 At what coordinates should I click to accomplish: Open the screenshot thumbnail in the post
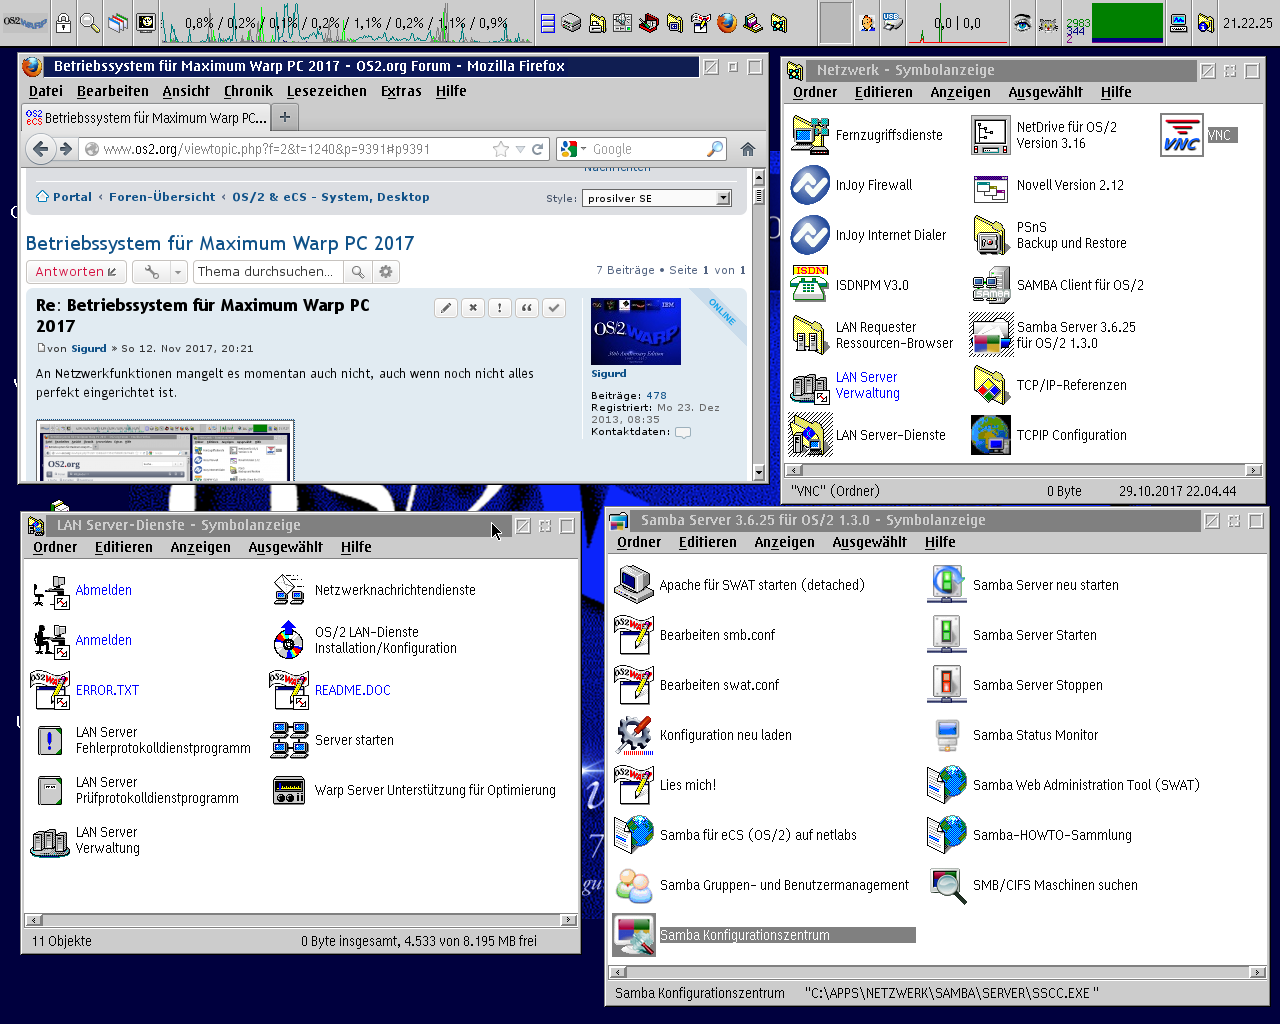165,451
